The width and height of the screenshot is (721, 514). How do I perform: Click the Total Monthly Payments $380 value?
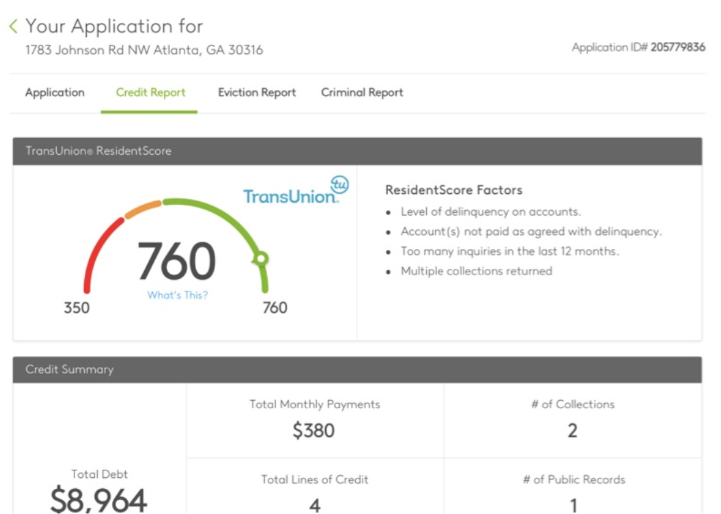314,431
